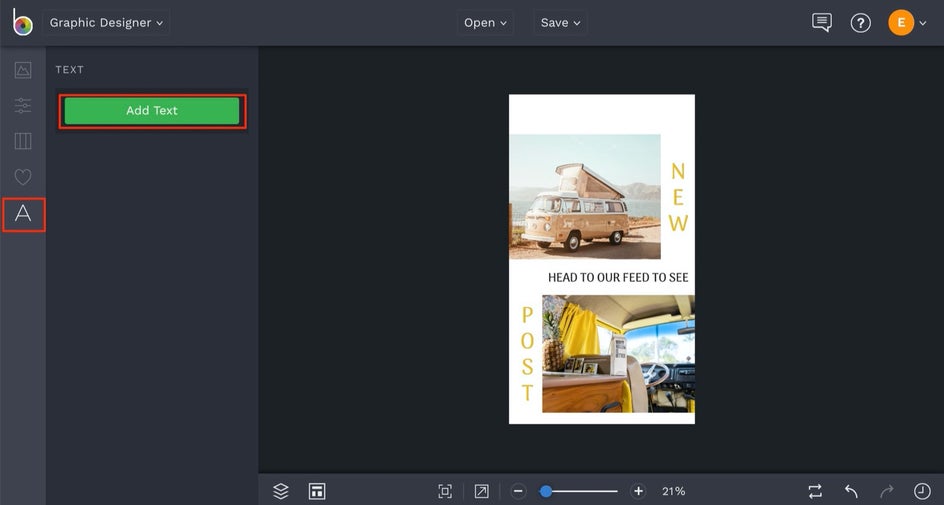944x505 pixels.
Task: Click the green Add Text button
Action: pyautogui.click(x=152, y=111)
